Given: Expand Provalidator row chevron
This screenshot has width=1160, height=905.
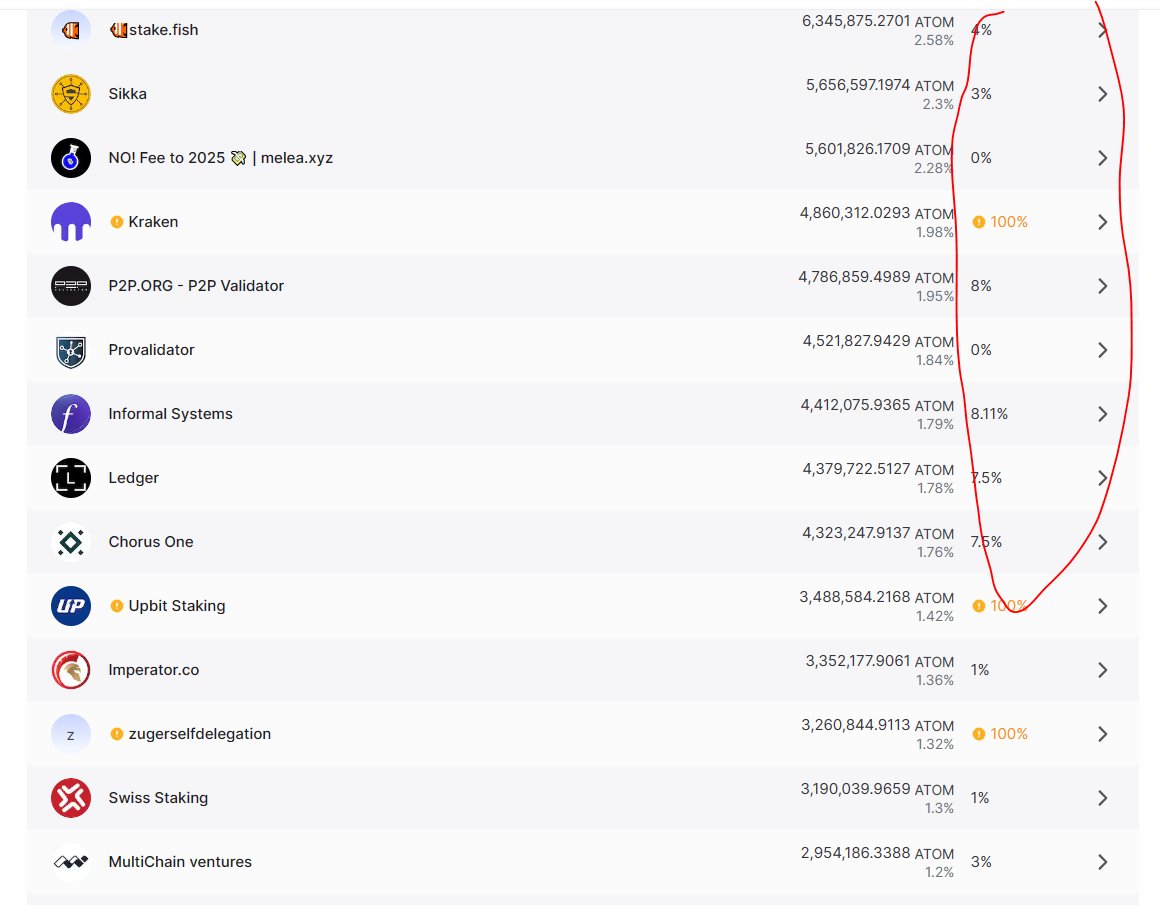Looking at the screenshot, I should (x=1103, y=350).
